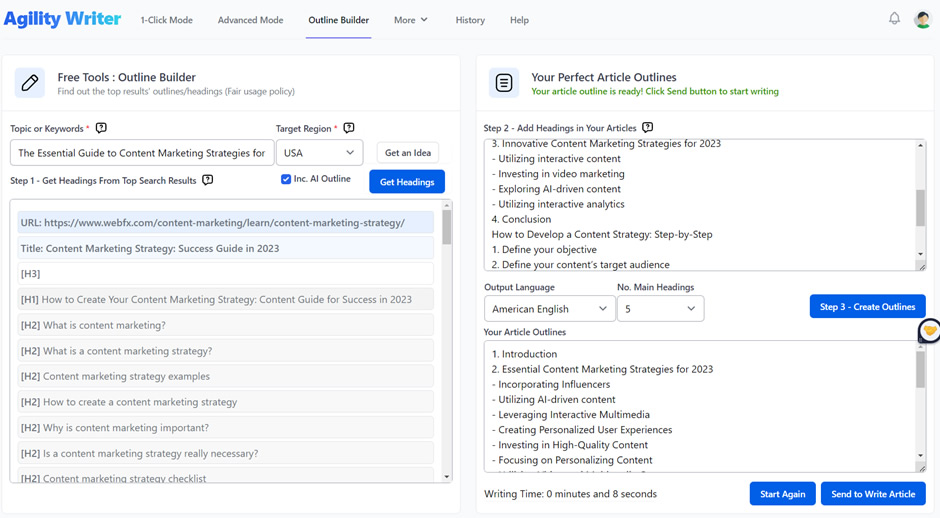Select [H2] Content marketing strategy examples
This screenshot has height=518, width=940.
(x=225, y=376)
